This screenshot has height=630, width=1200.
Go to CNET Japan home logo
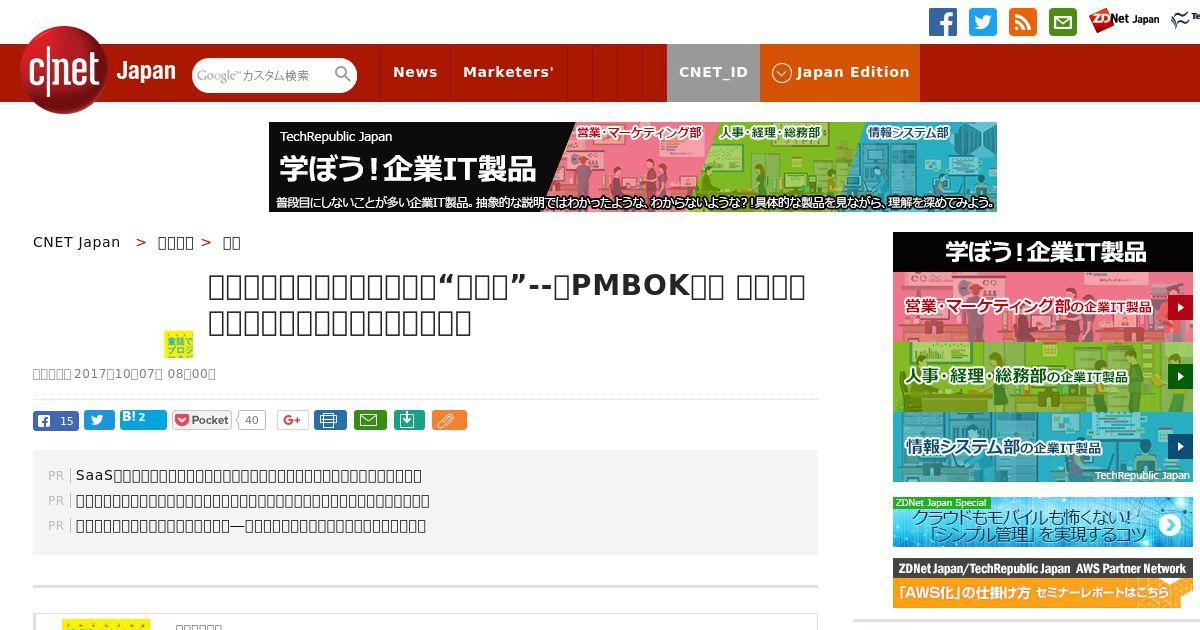(x=98, y=71)
